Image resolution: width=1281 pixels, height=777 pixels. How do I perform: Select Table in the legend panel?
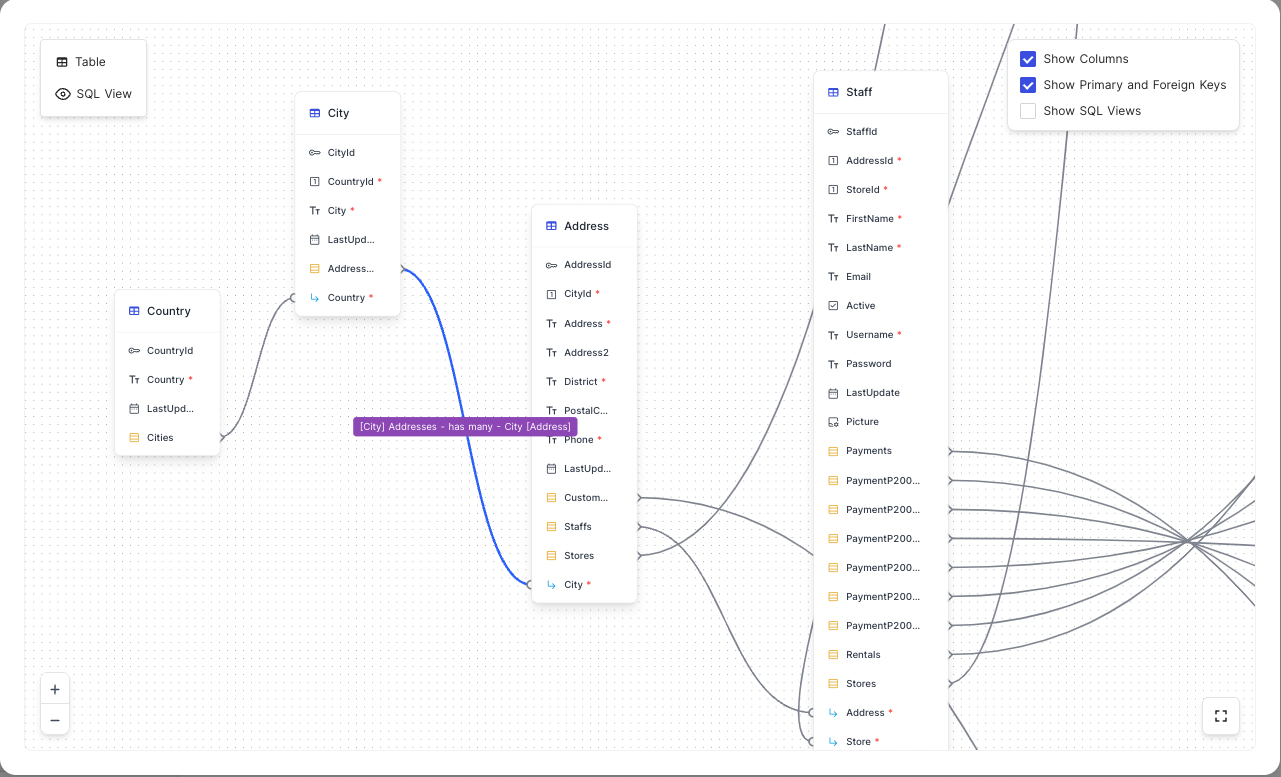(90, 62)
